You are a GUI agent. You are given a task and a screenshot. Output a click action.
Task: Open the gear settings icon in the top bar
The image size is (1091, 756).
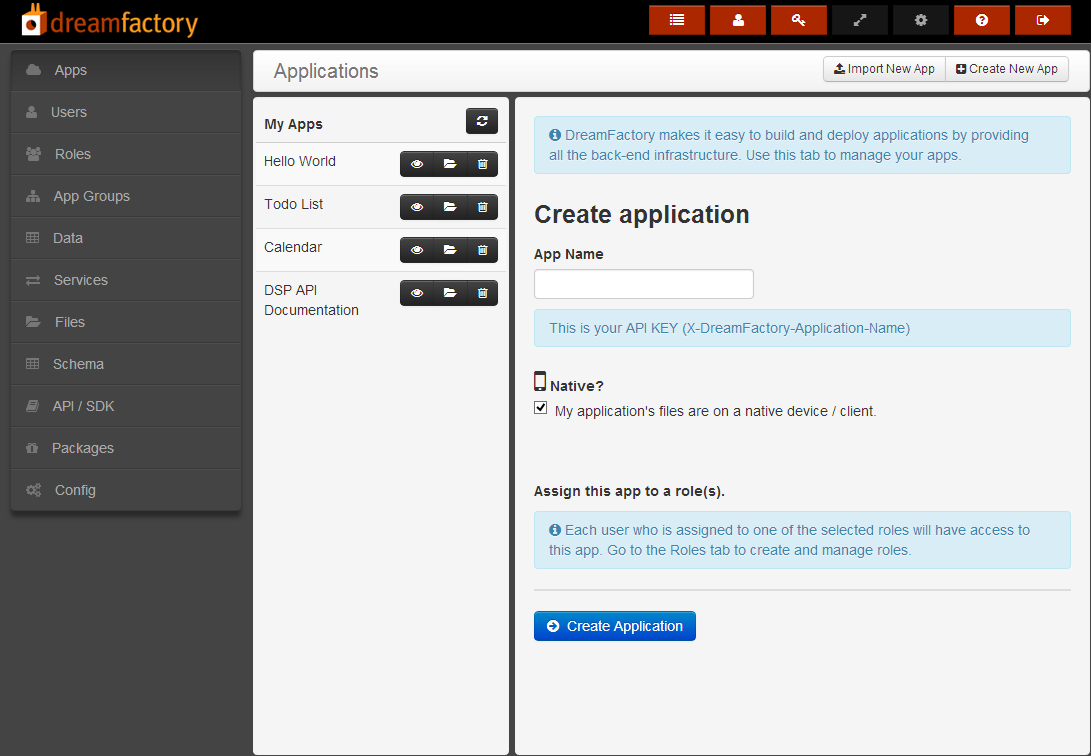[921, 20]
